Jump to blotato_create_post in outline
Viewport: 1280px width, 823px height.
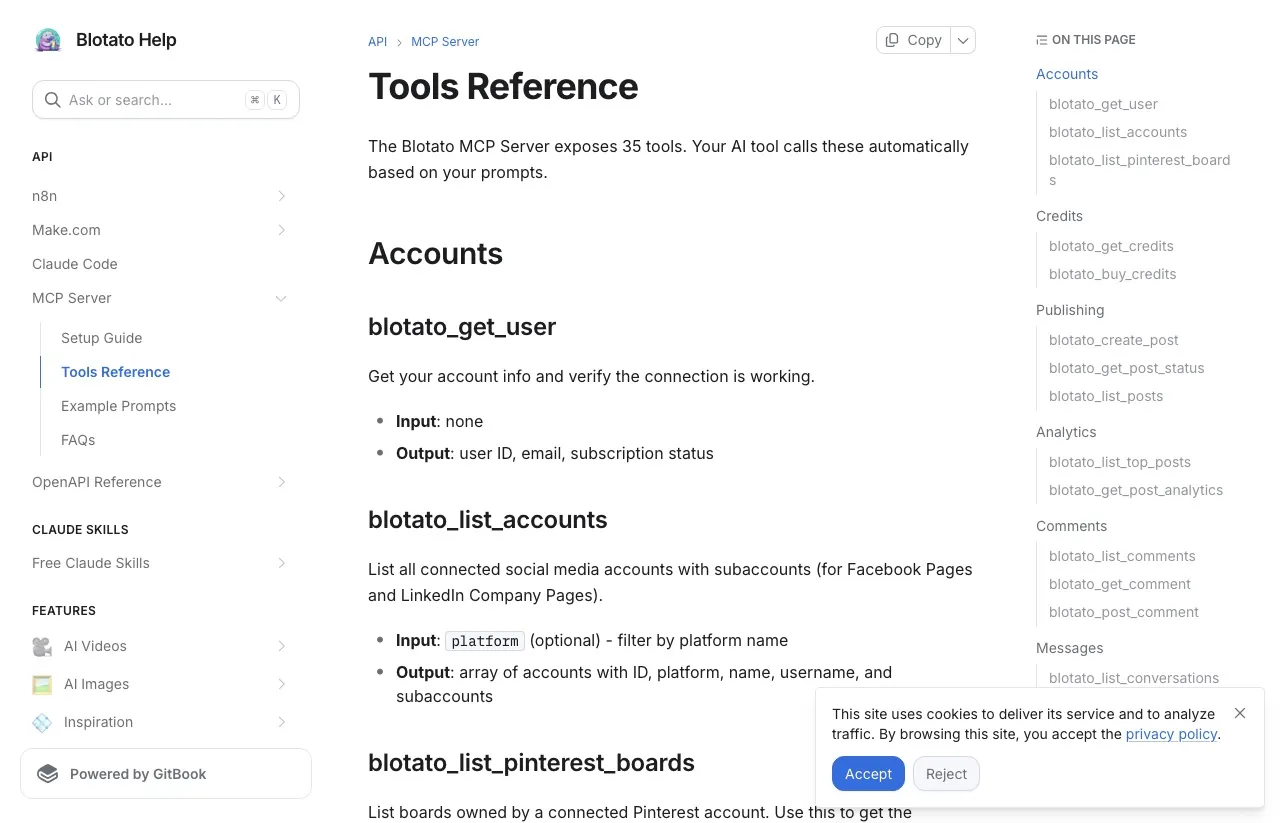tap(1114, 340)
